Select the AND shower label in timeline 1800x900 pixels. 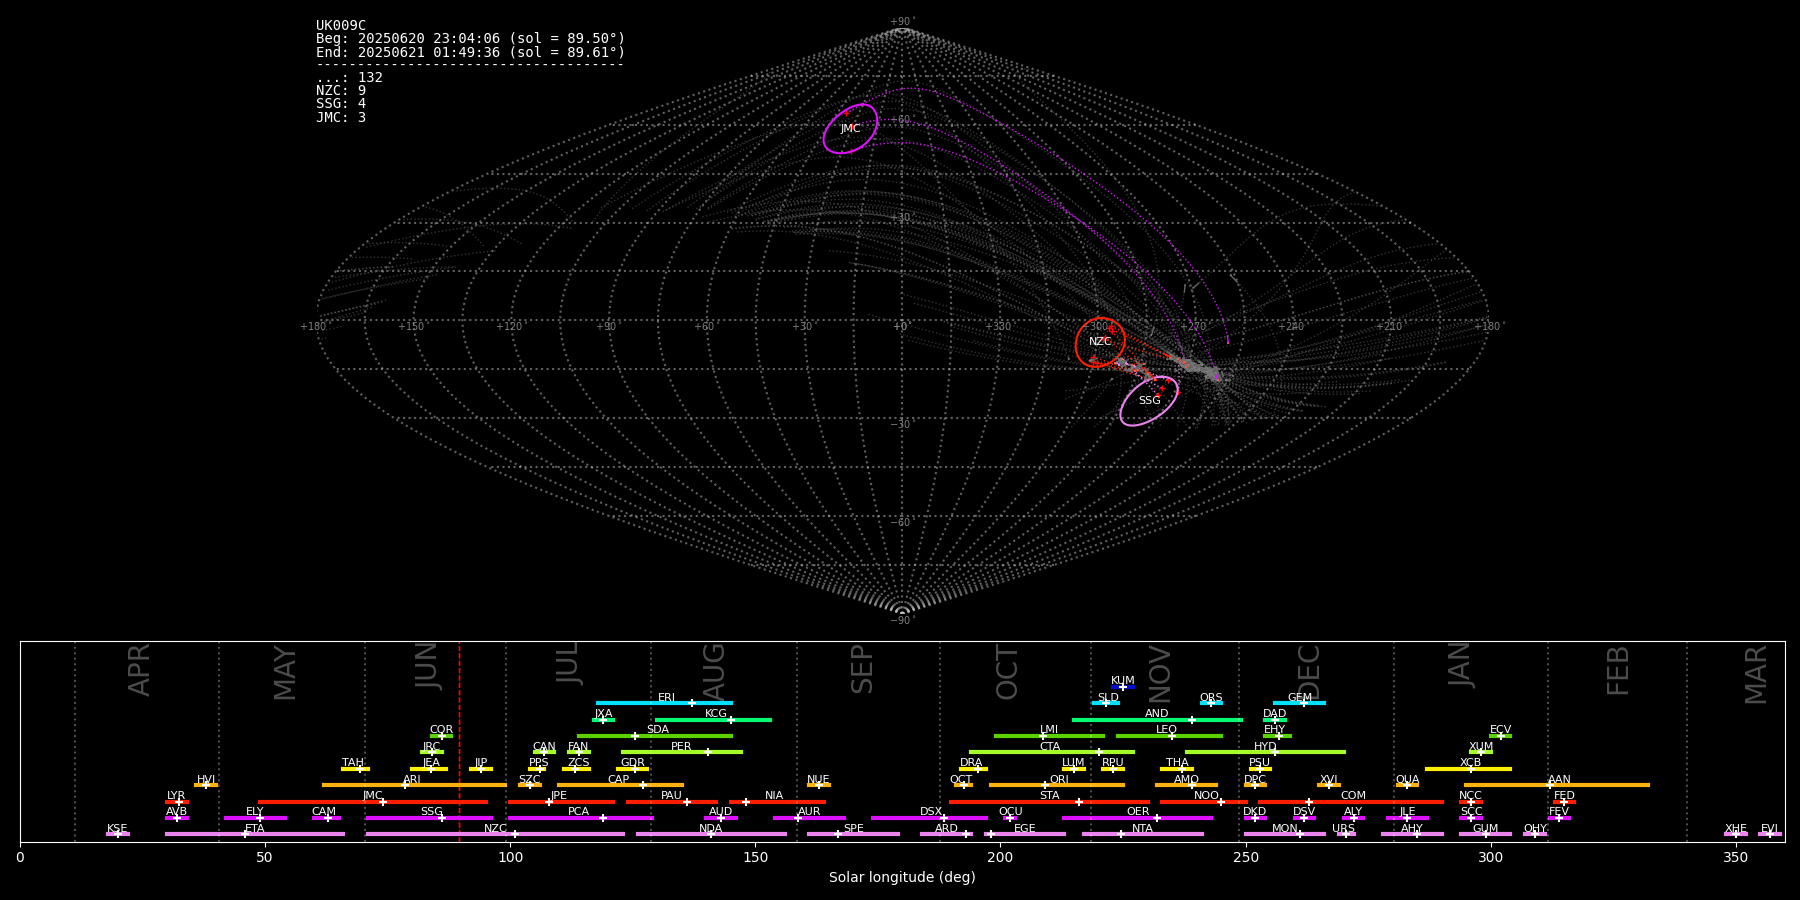point(1156,714)
